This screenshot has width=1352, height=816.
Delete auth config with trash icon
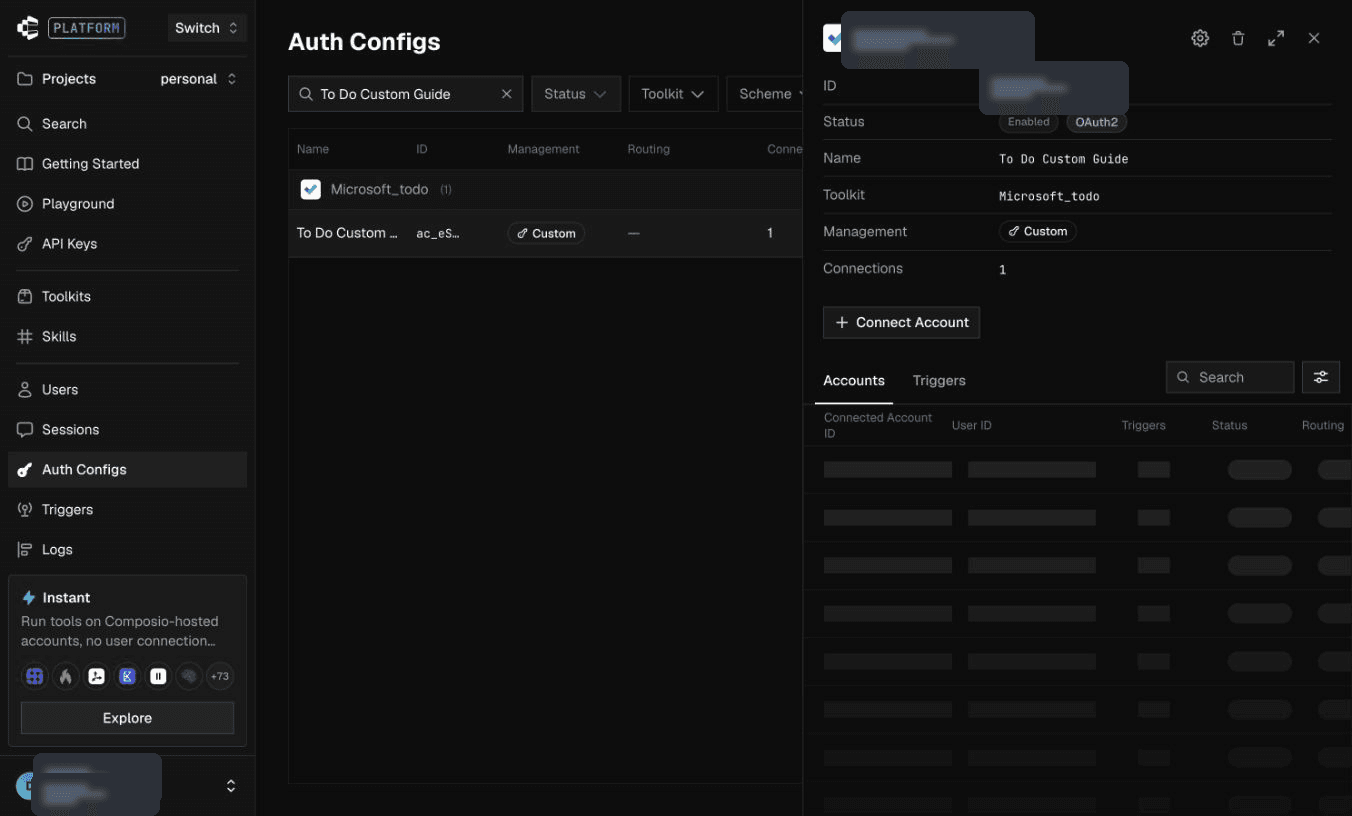pos(1238,38)
